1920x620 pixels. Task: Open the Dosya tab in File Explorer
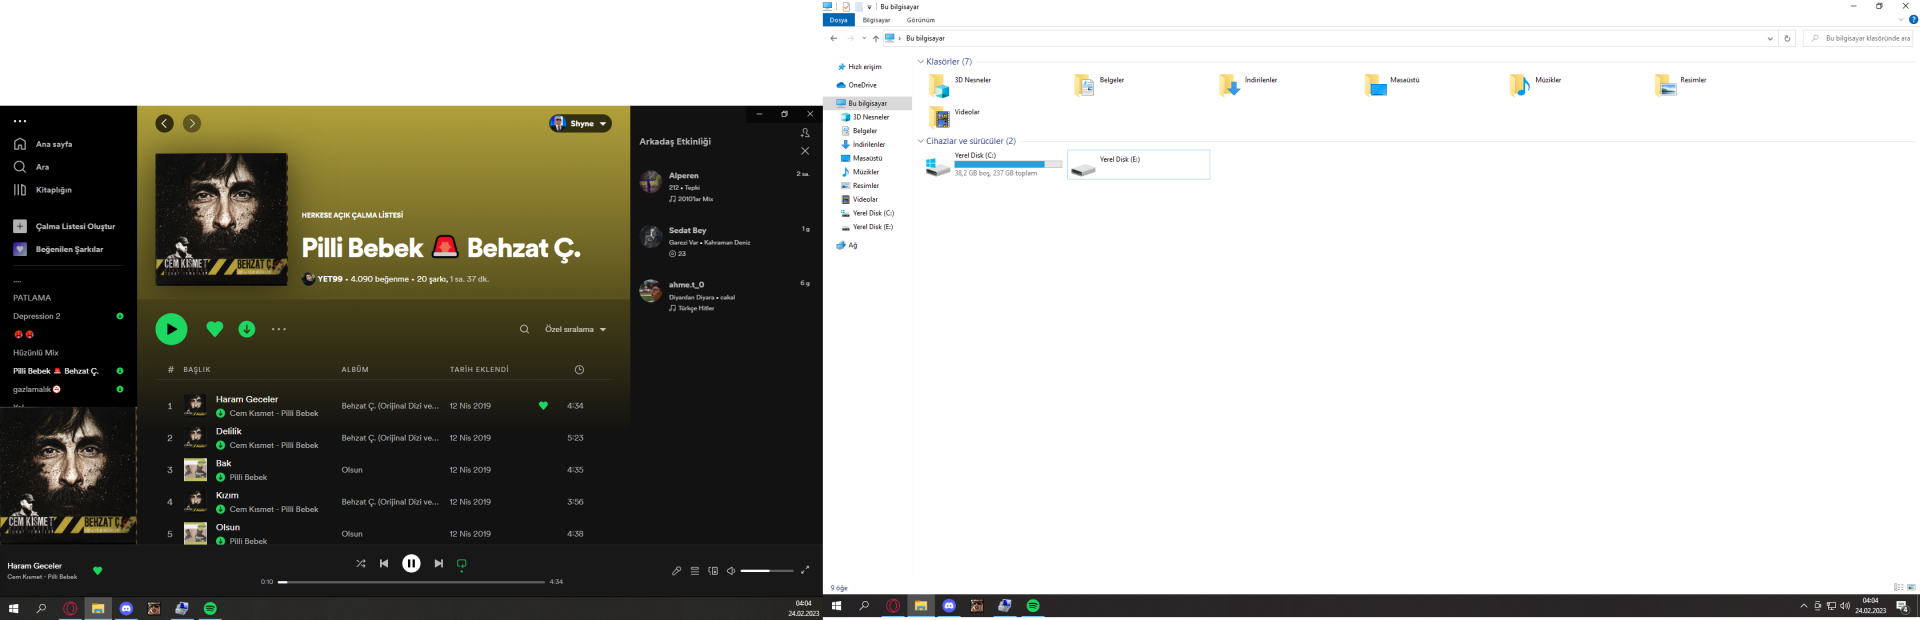coord(838,20)
